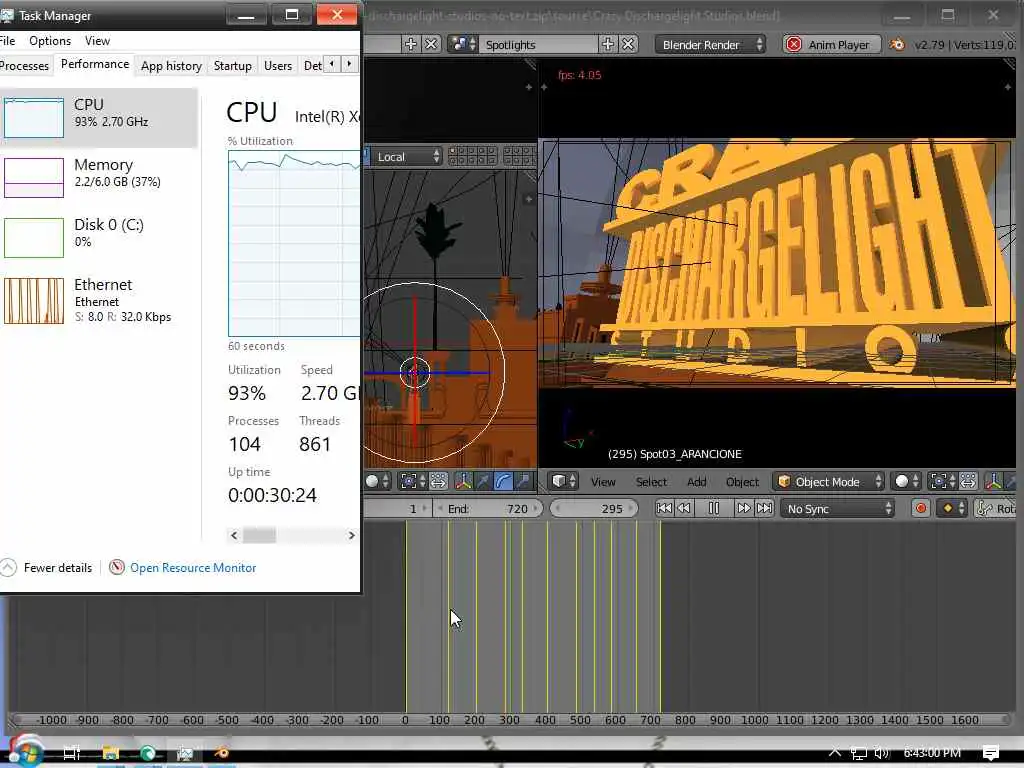Click the current frame 295 field

(594, 509)
